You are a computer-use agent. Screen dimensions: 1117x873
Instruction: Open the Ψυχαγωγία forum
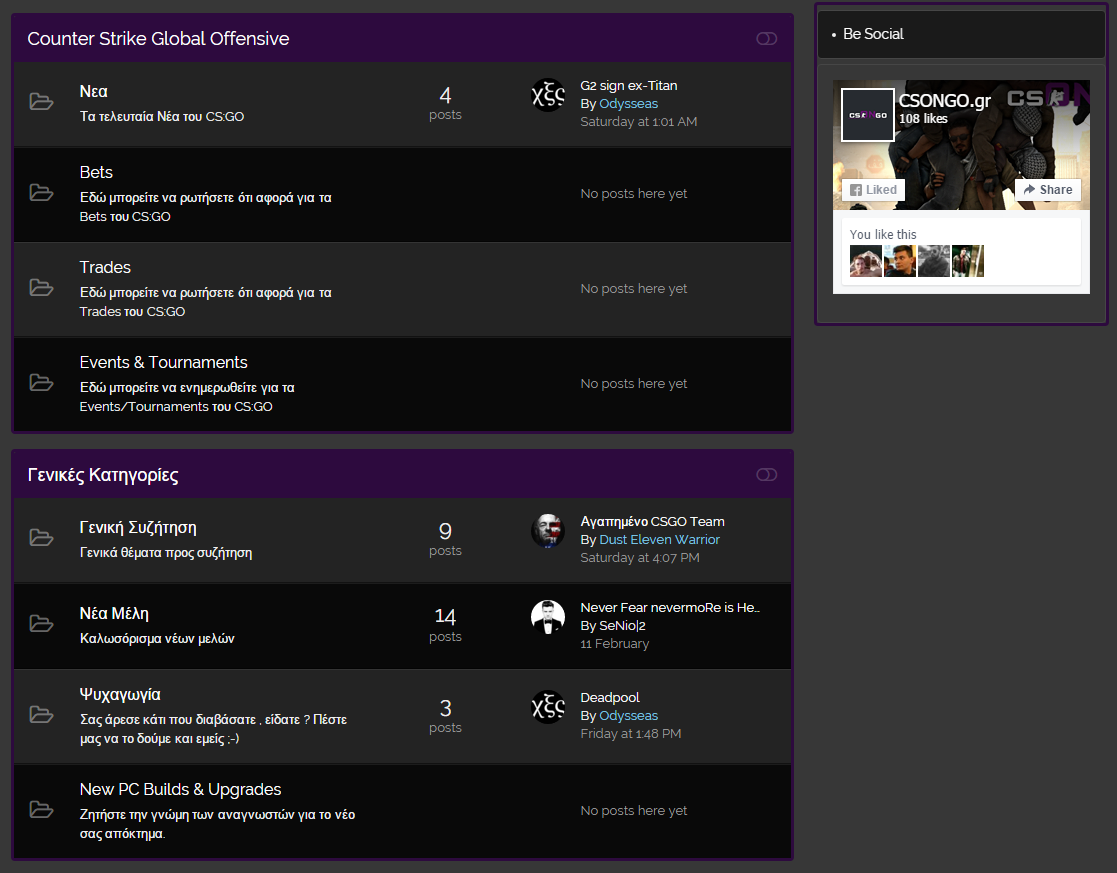(120, 695)
